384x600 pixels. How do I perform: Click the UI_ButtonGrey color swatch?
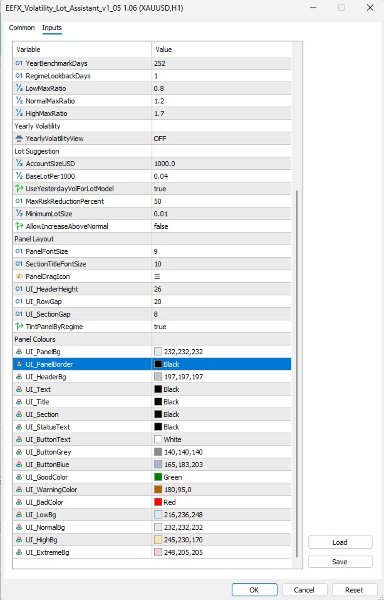pyautogui.click(x=158, y=452)
